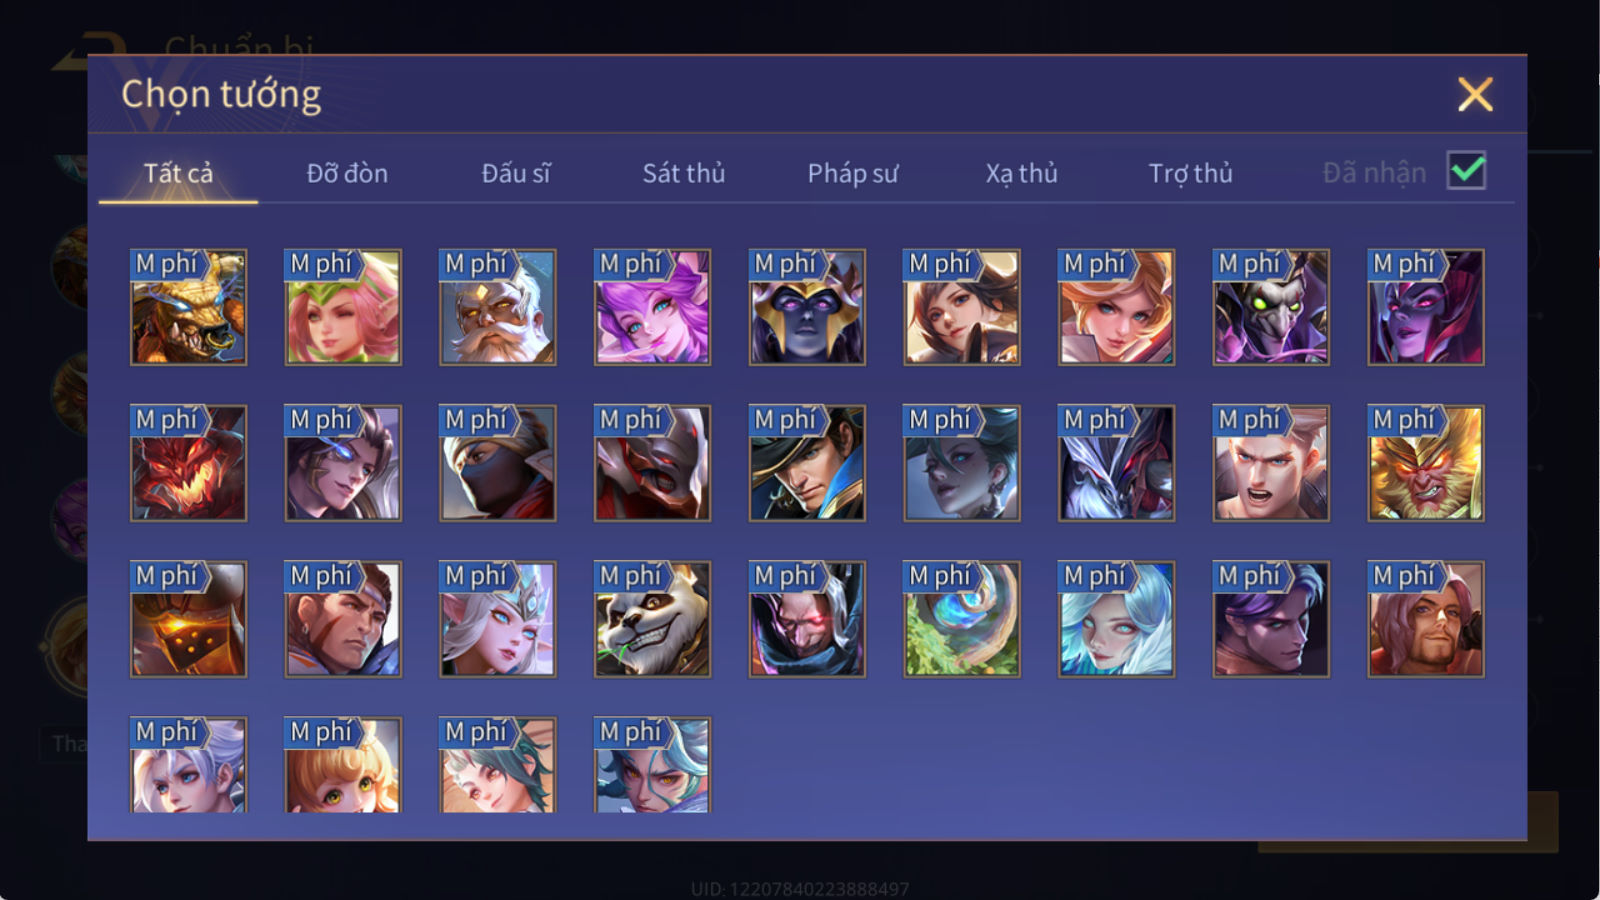The height and width of the screenshot is (900, 1600).
Task: Switch to the Đỡ đòn tab
Action: point(347,173)
